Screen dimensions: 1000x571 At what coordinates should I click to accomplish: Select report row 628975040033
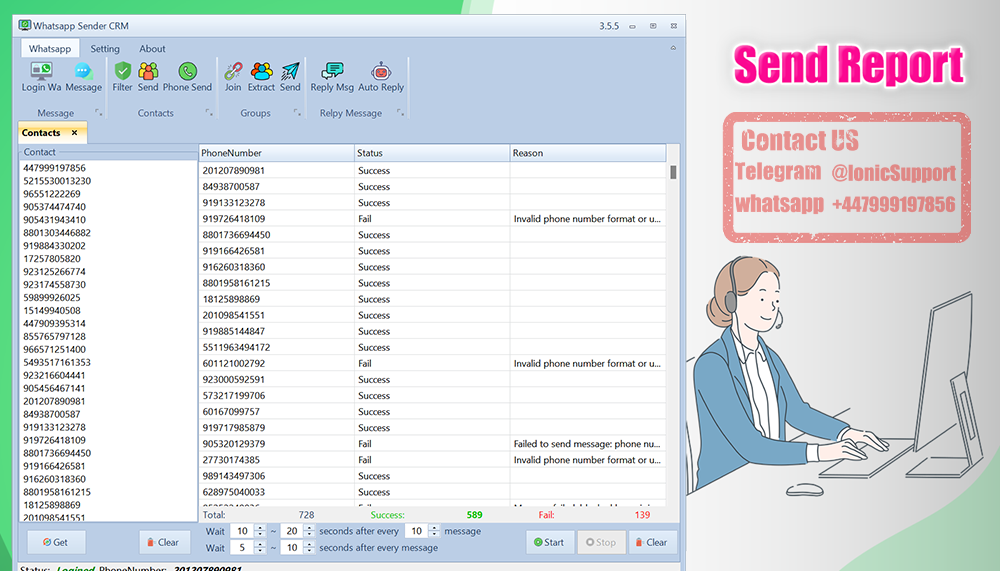[x=432, y=492]
